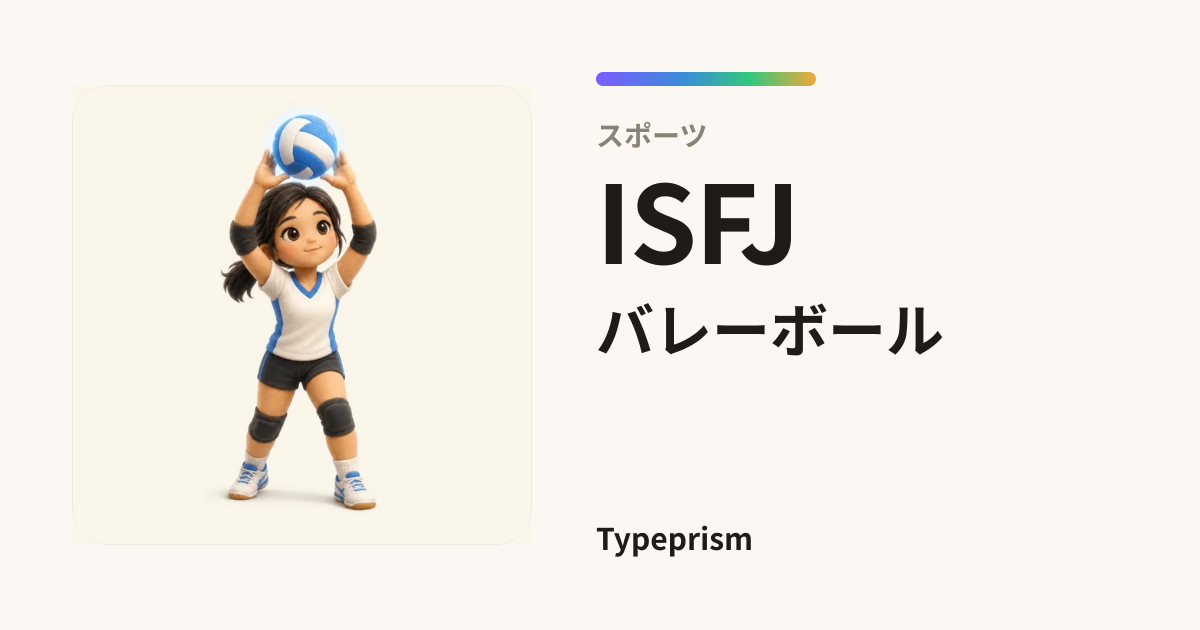Click the blue and white volleyball
The height and width of the screenshot is (630, 1200).
point(305,146)
